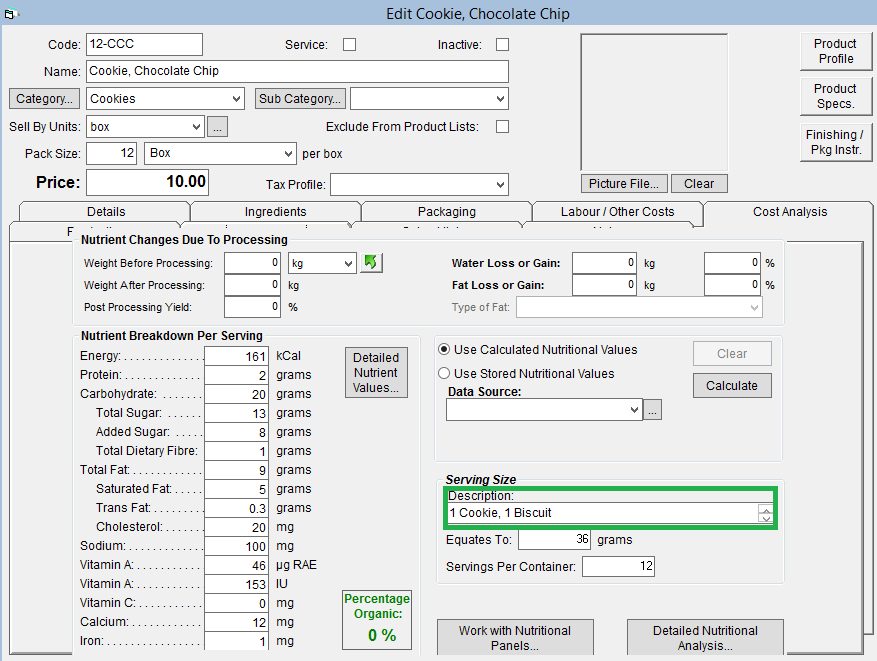Open Work with Nutritional Panels... button

515,638
